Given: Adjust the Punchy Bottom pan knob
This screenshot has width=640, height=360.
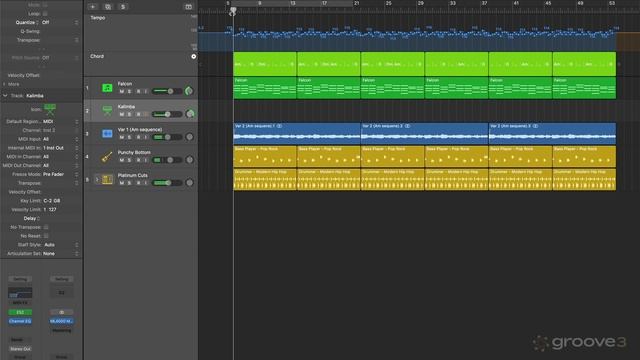Looking at the screenshot, I should [x=189, y=160].
